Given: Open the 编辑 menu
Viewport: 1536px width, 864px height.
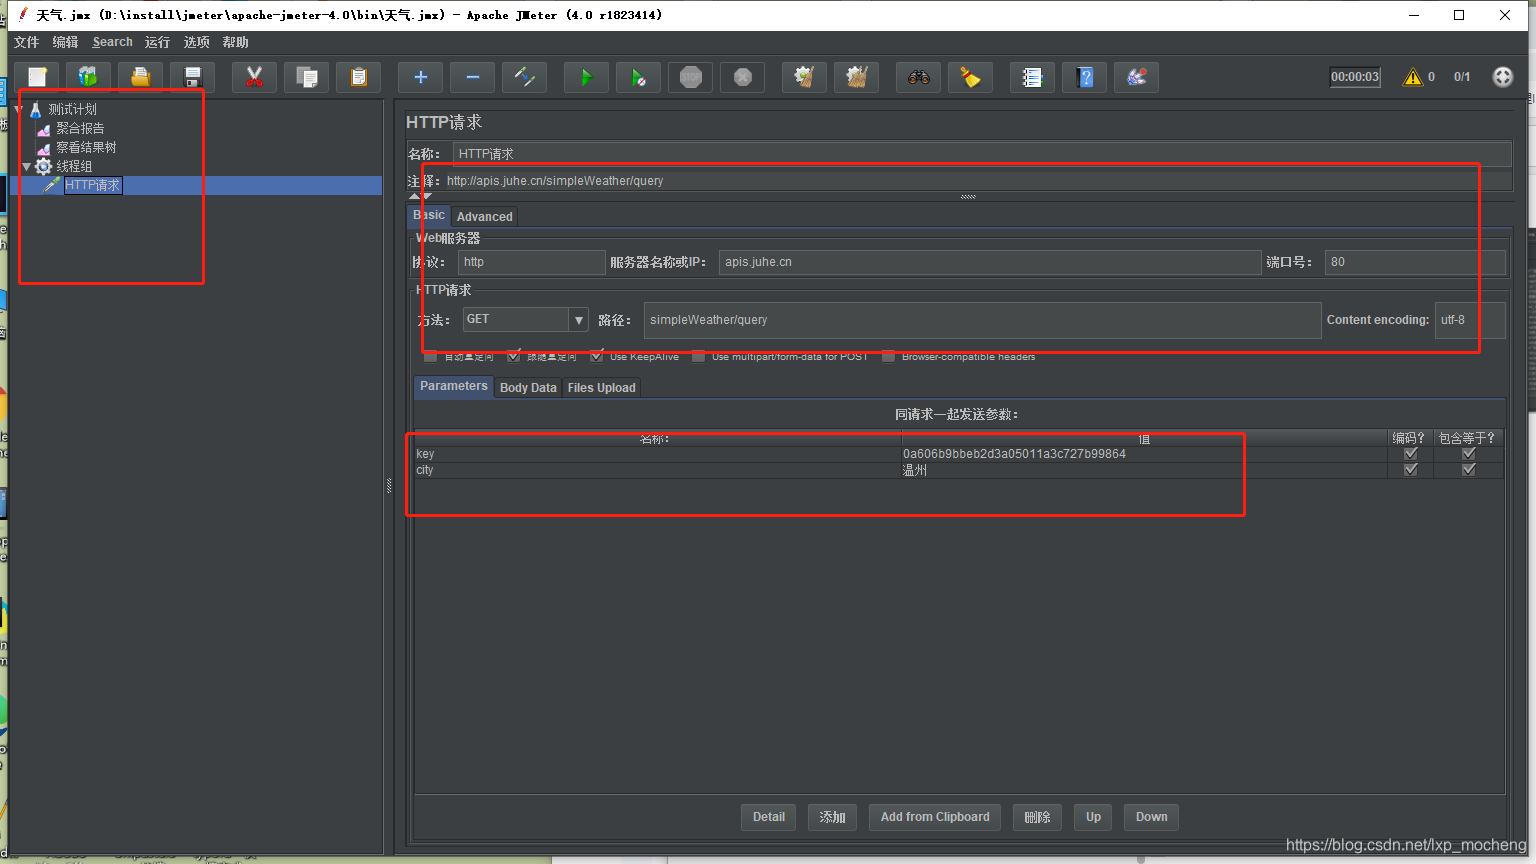Looking at the screenshot, I should [x=65, y=42].
